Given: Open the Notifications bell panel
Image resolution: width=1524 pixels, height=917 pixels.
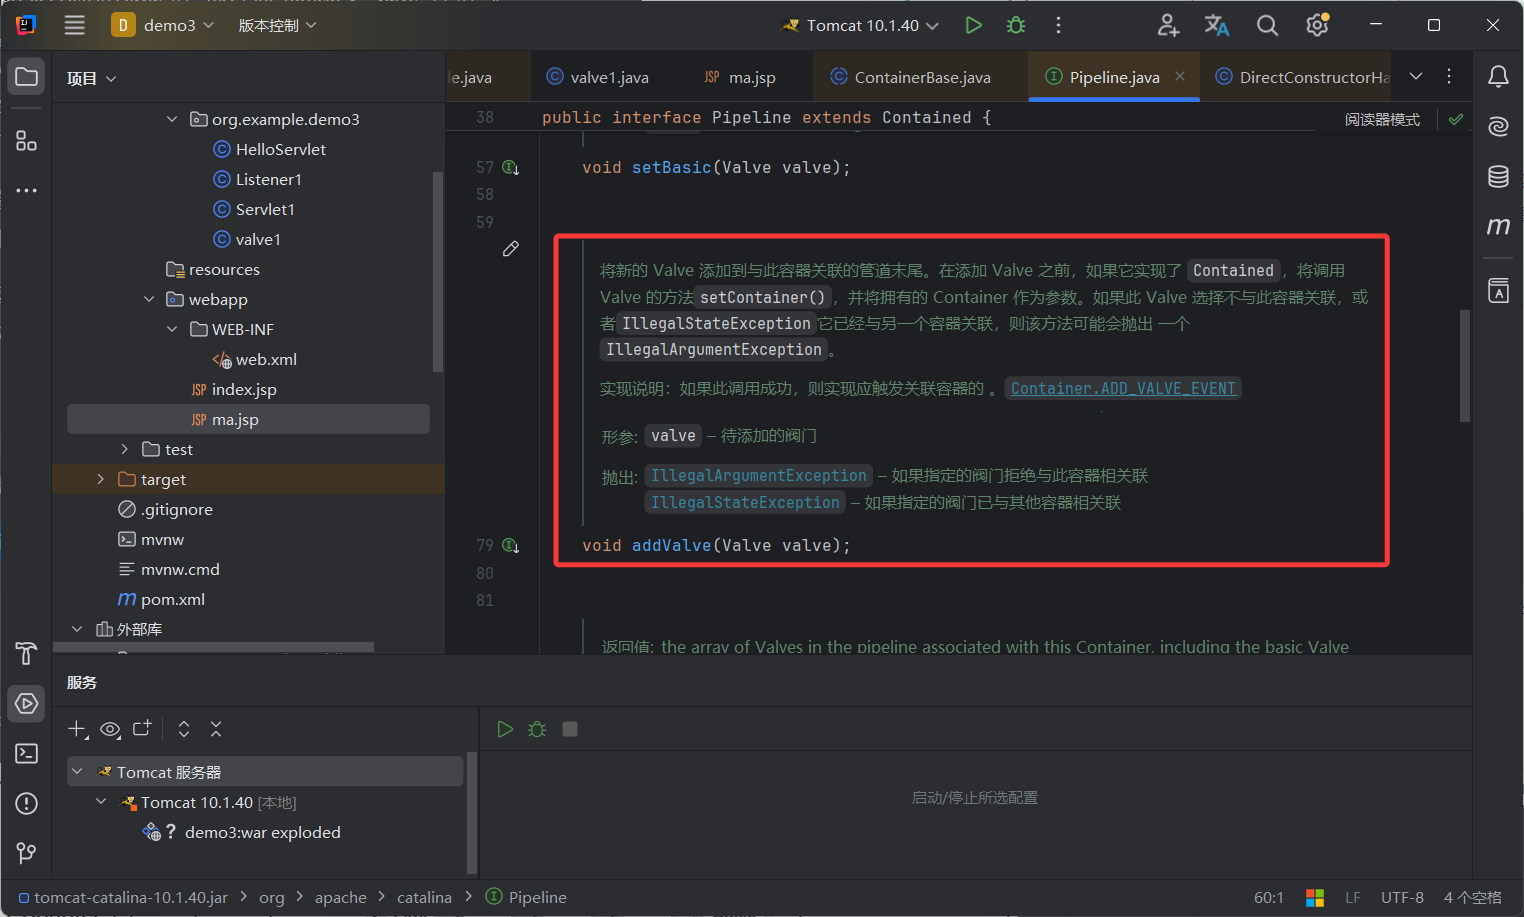Looking at the screenshot, I should pyautogui.click(x=1498, y=77).
